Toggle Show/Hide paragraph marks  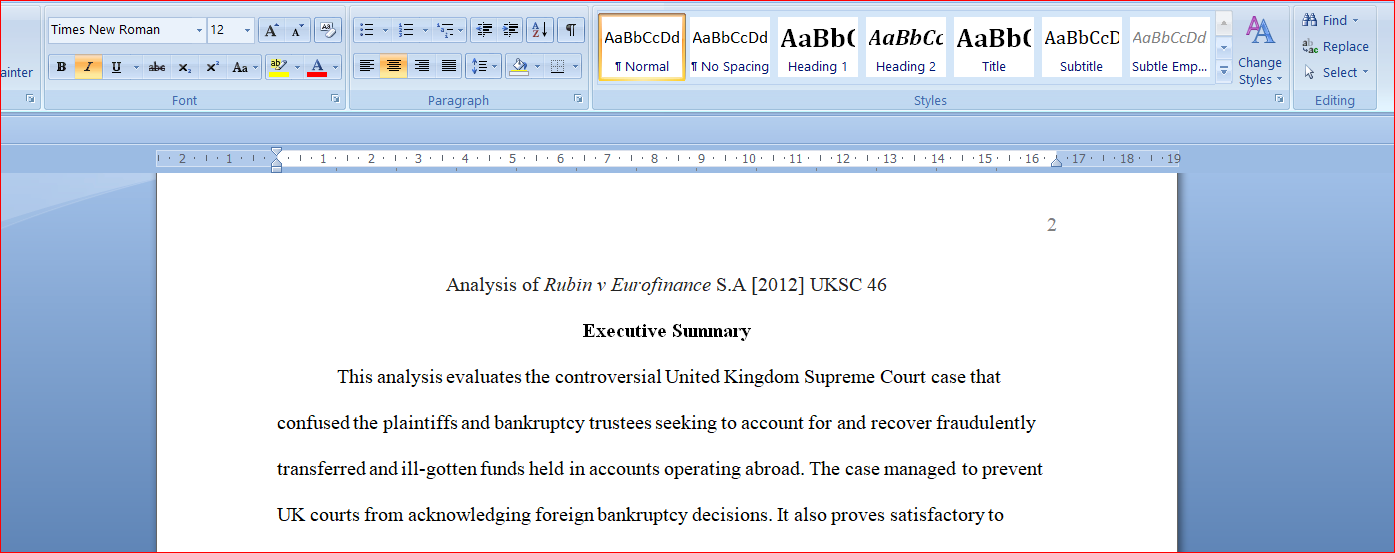pyautogui.click(x=571, y=30)
